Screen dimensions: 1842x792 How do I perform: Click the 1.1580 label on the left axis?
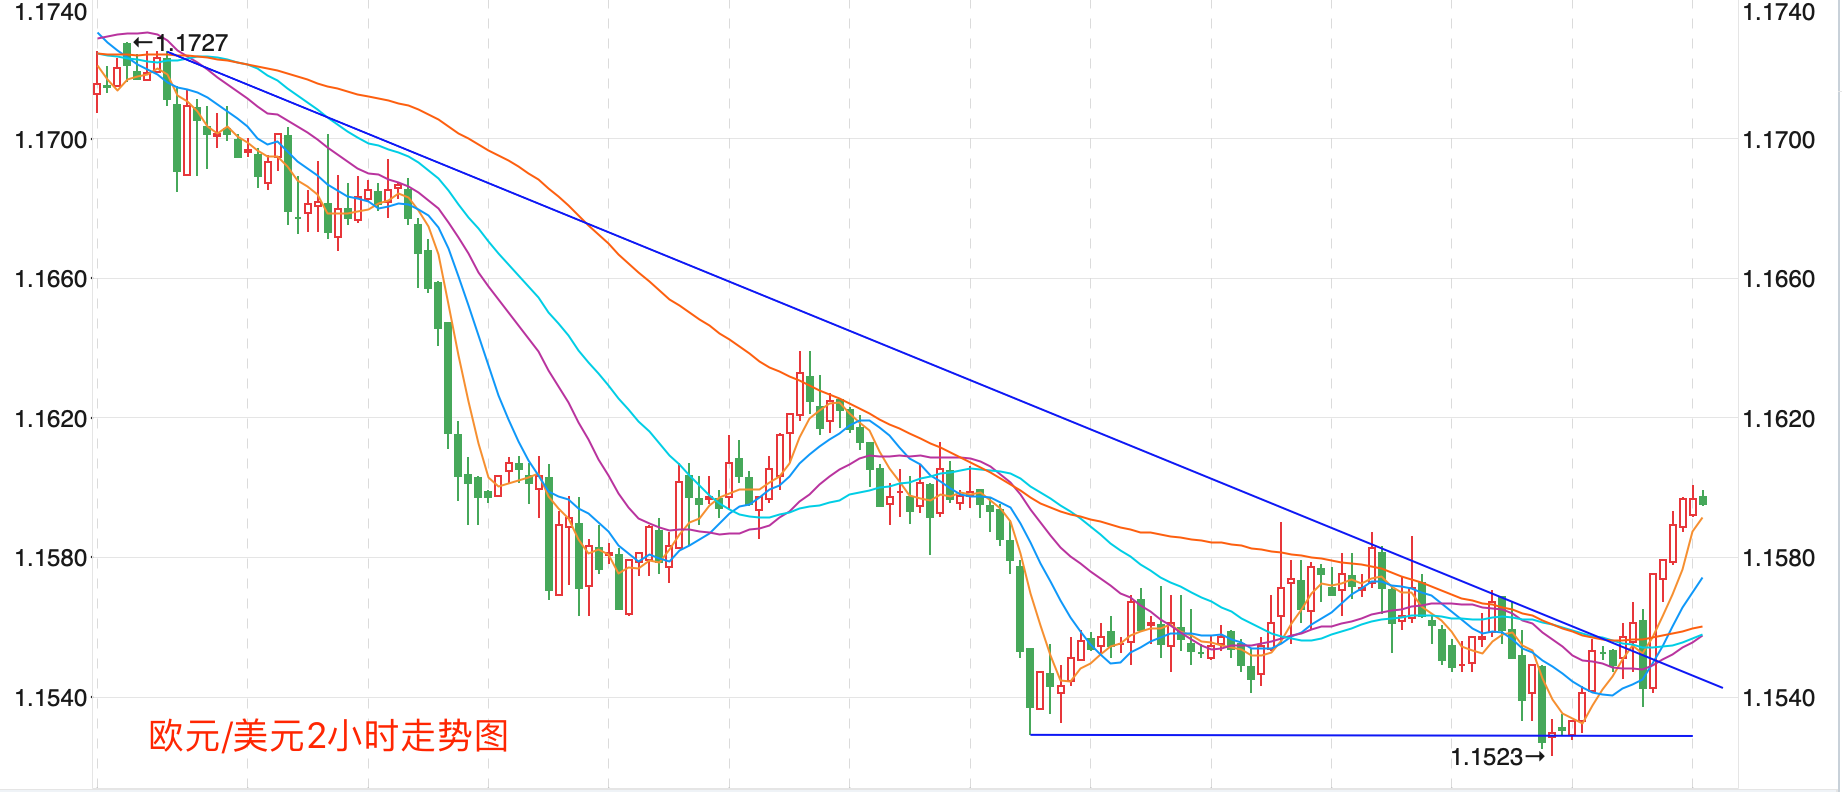[x=51, y=558]
